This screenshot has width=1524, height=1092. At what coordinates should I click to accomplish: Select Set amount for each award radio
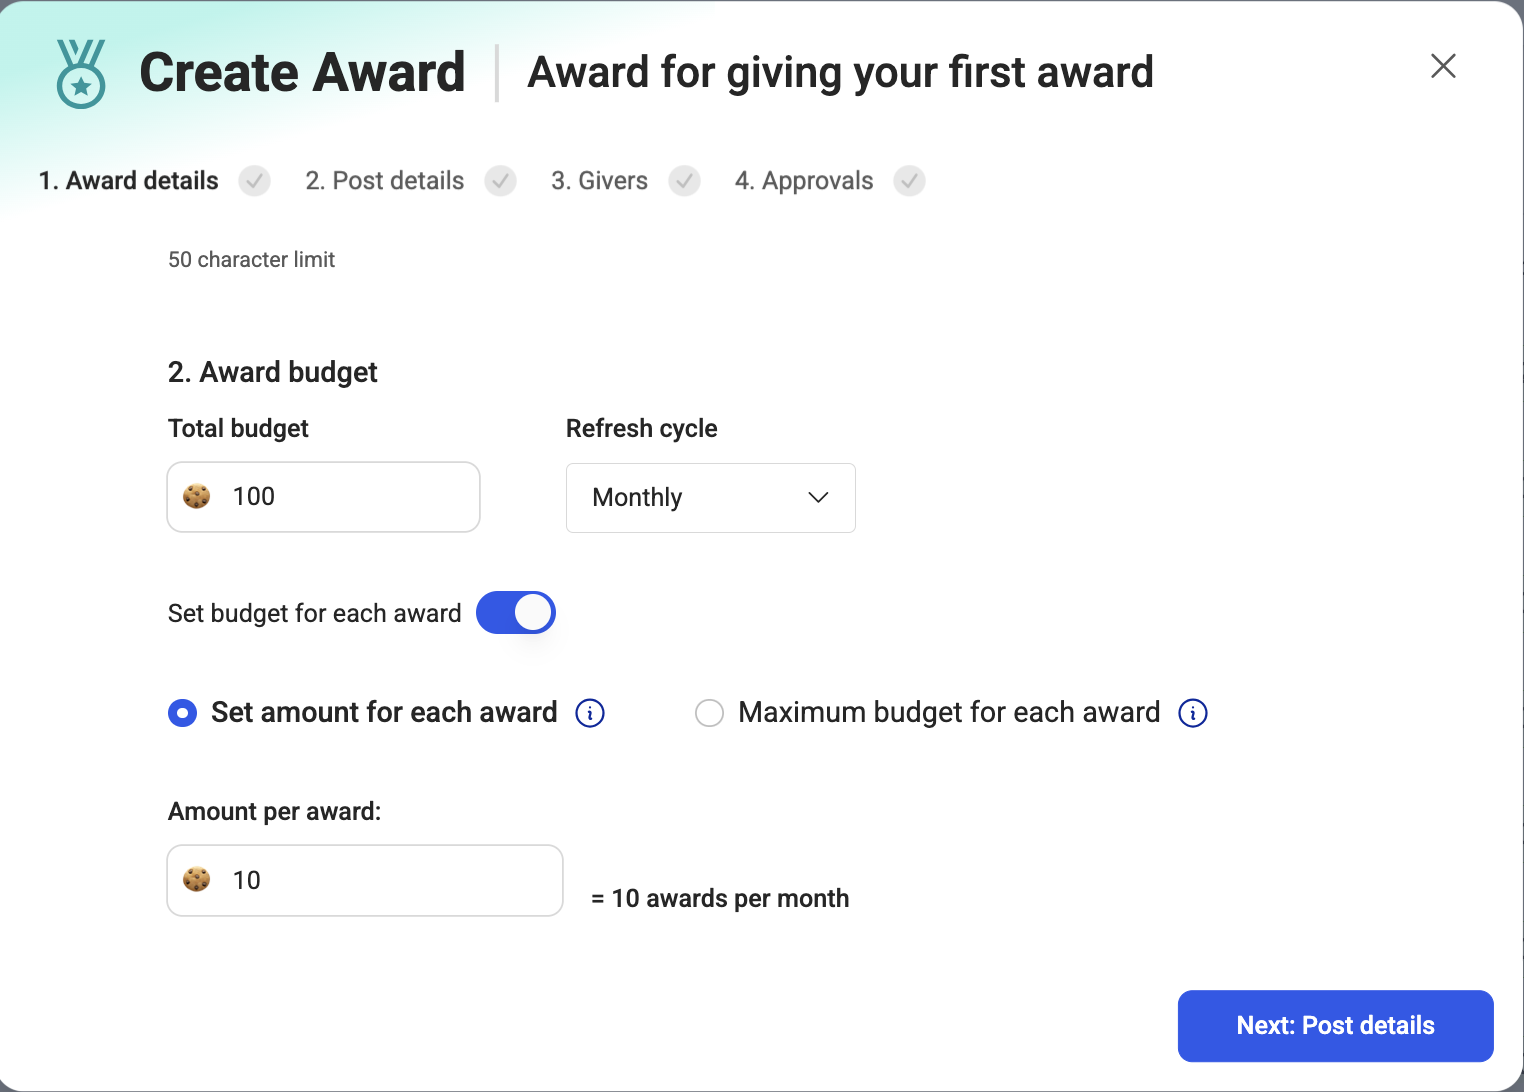(182, 713)
